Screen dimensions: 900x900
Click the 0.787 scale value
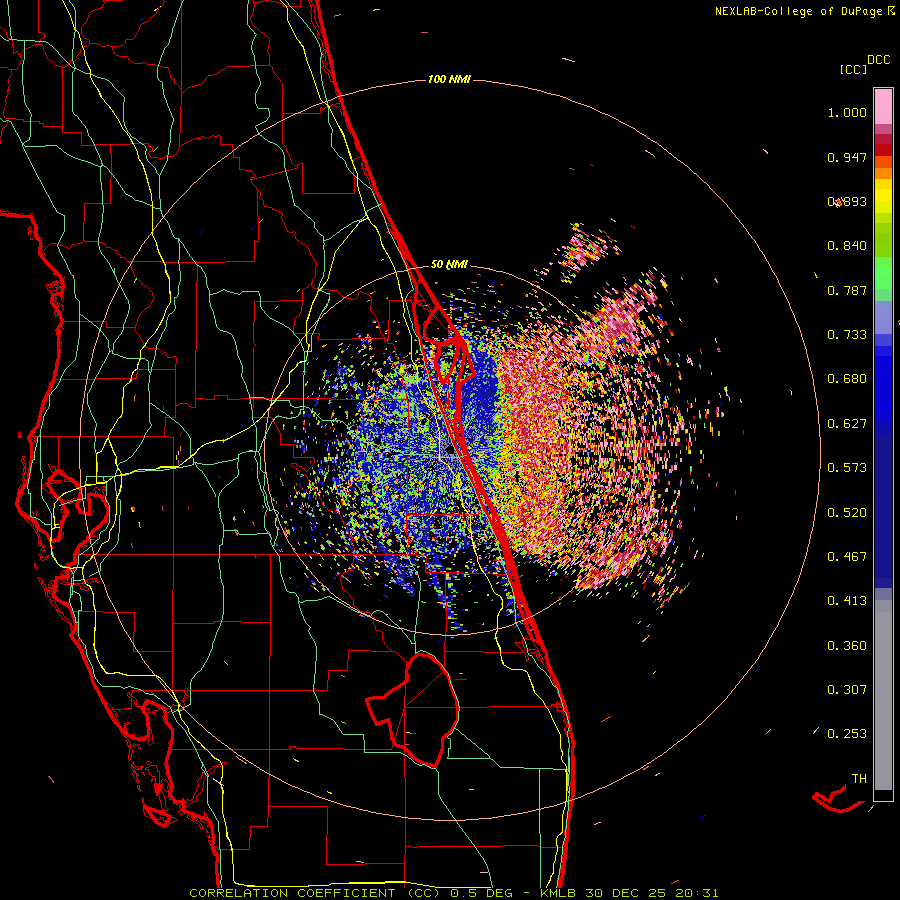pos(847,290)
